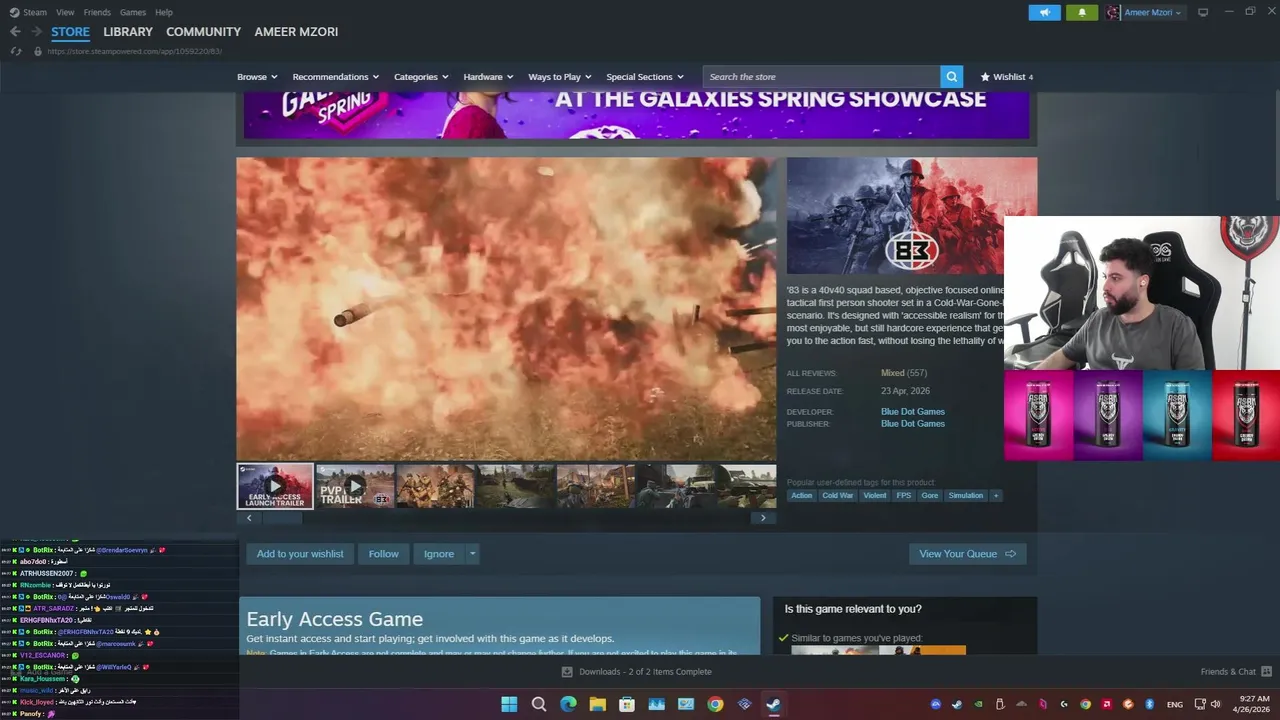Screen dimensions: 1280x720
Task: Open the Windows Start menu
Action: (509, 704)
